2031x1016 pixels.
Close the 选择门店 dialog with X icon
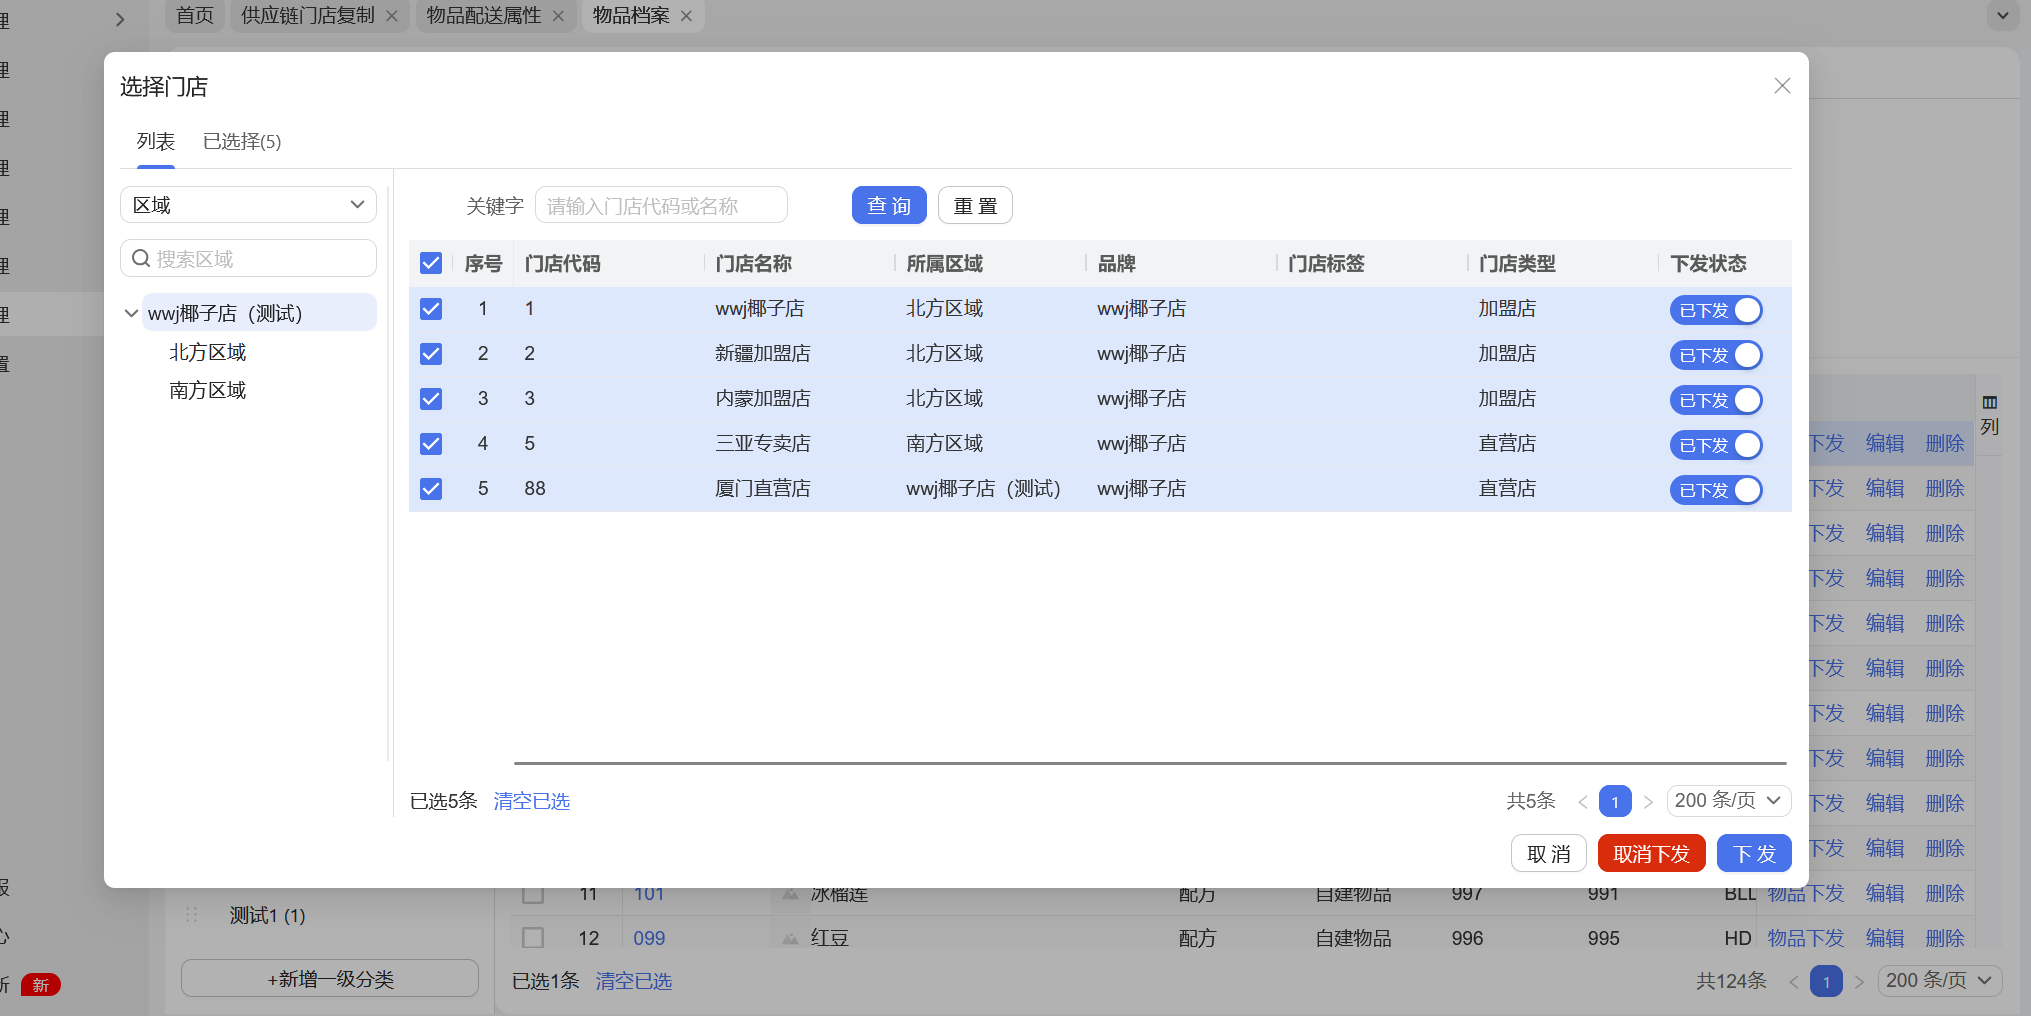(x=1781, y=86)
